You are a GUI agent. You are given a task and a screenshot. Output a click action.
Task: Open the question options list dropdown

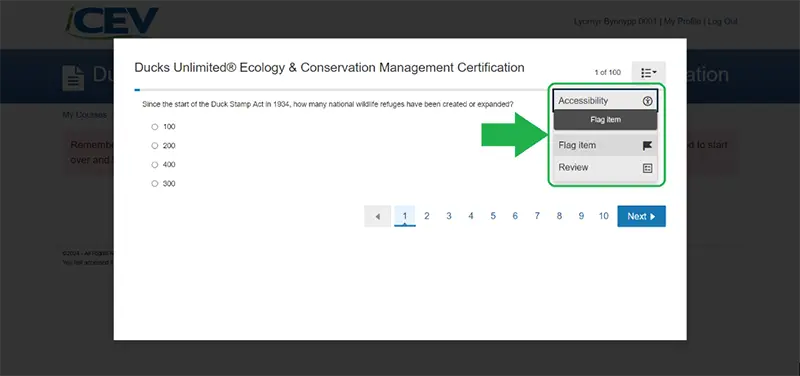coord(648,73)
